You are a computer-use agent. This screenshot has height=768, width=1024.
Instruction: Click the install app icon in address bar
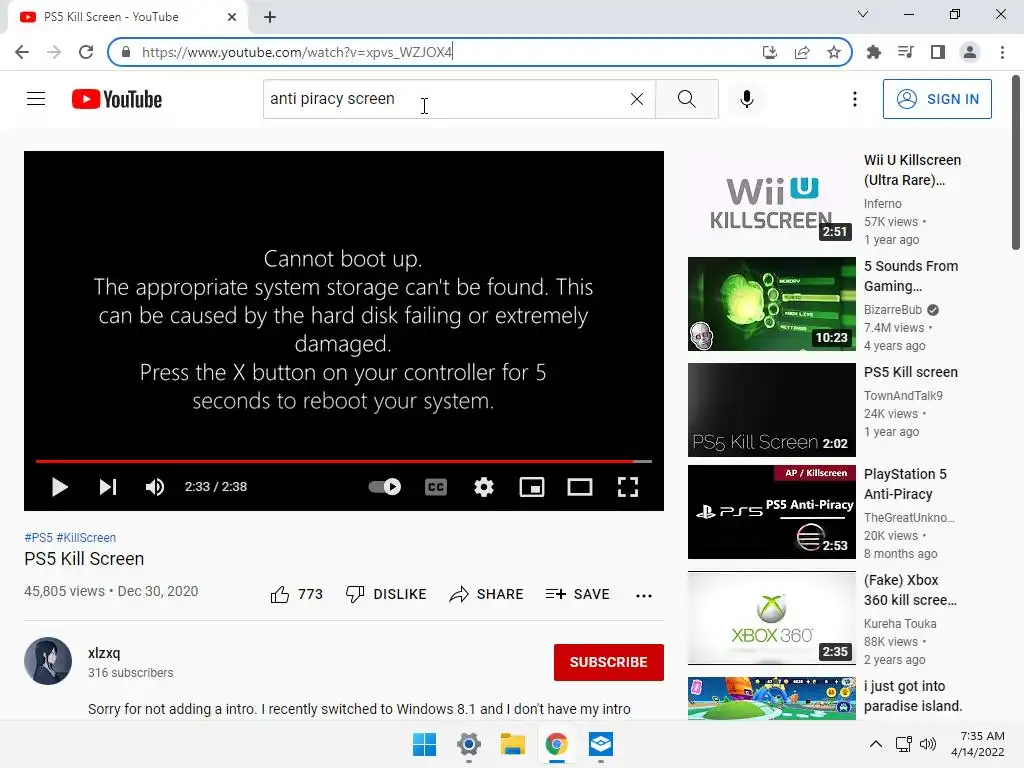click(x=770, y=52)
